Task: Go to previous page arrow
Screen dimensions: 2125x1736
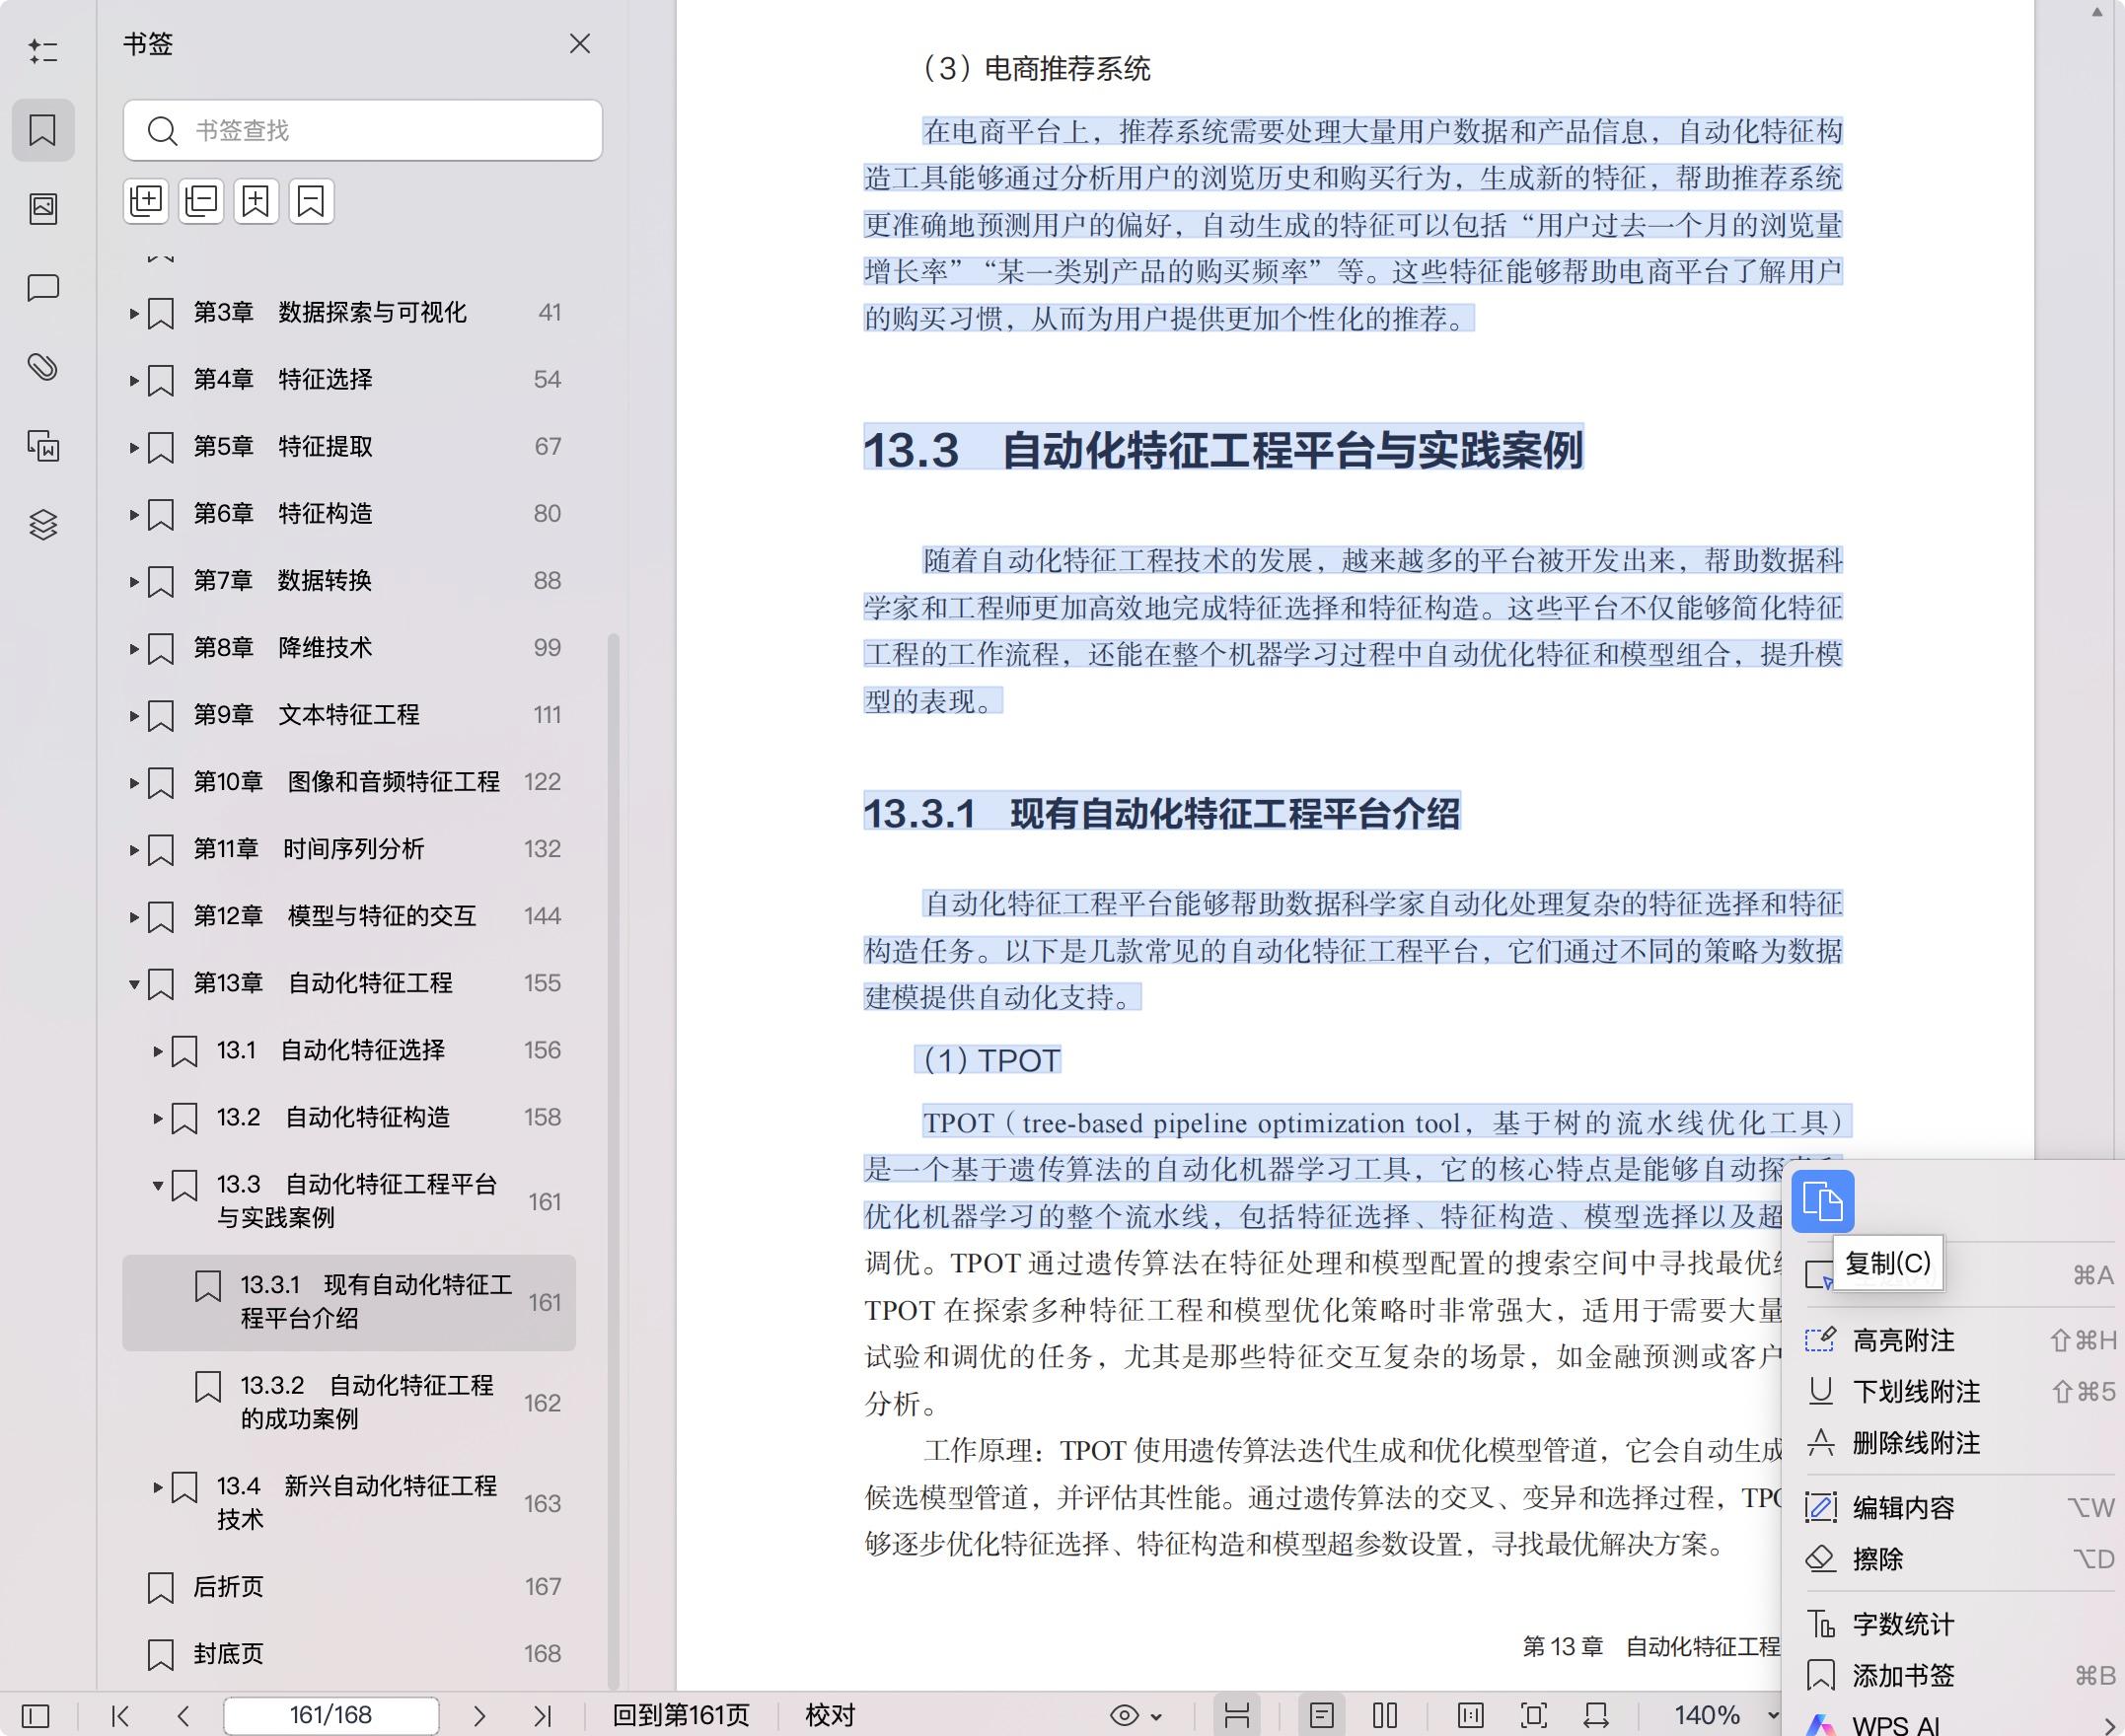Action: pyautogui.click(x=183, y=1716)
